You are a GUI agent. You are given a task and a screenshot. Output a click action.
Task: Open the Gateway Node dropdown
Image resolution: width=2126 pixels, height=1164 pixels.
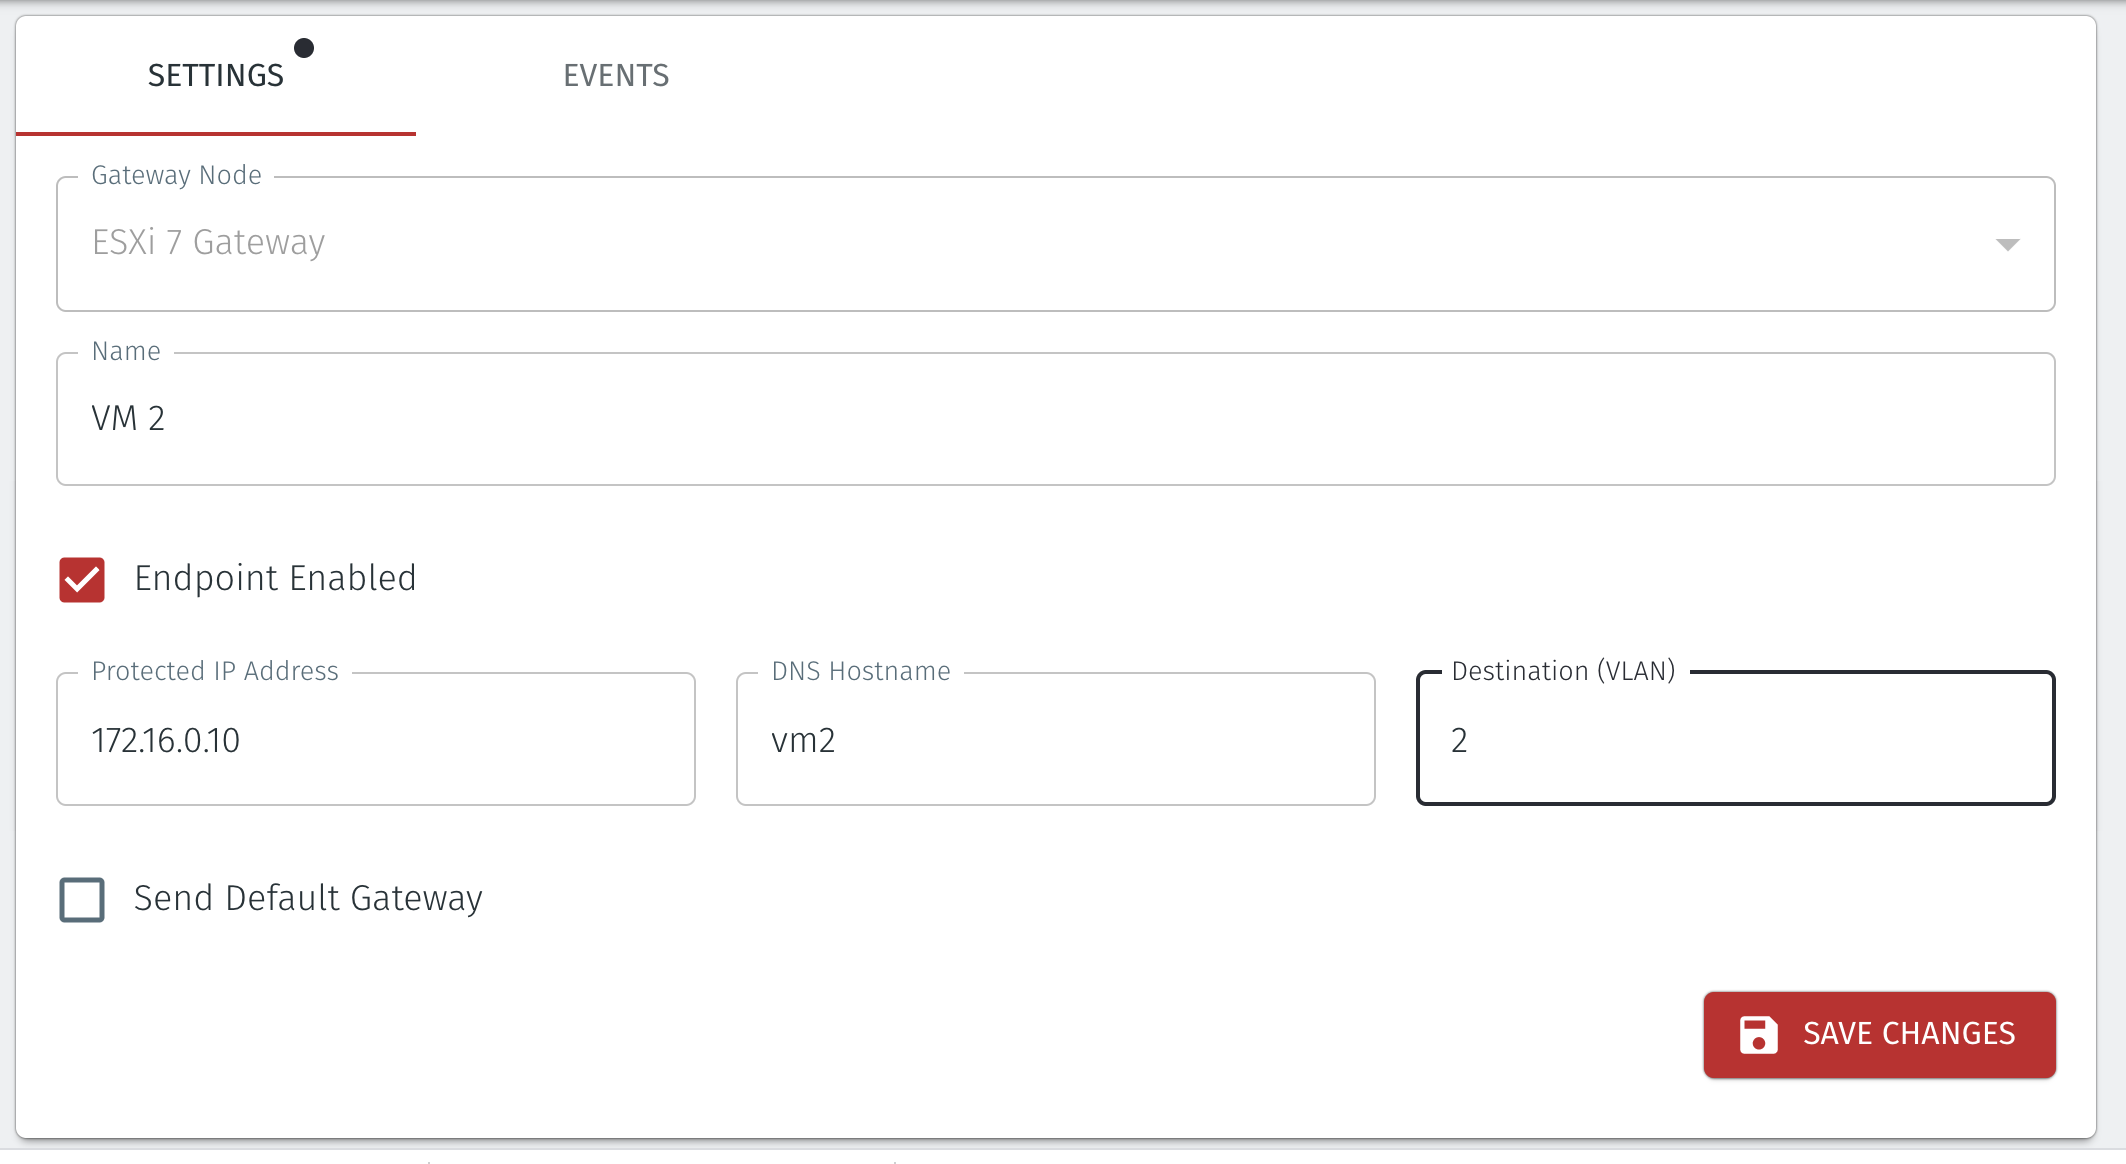(1056, 244)
